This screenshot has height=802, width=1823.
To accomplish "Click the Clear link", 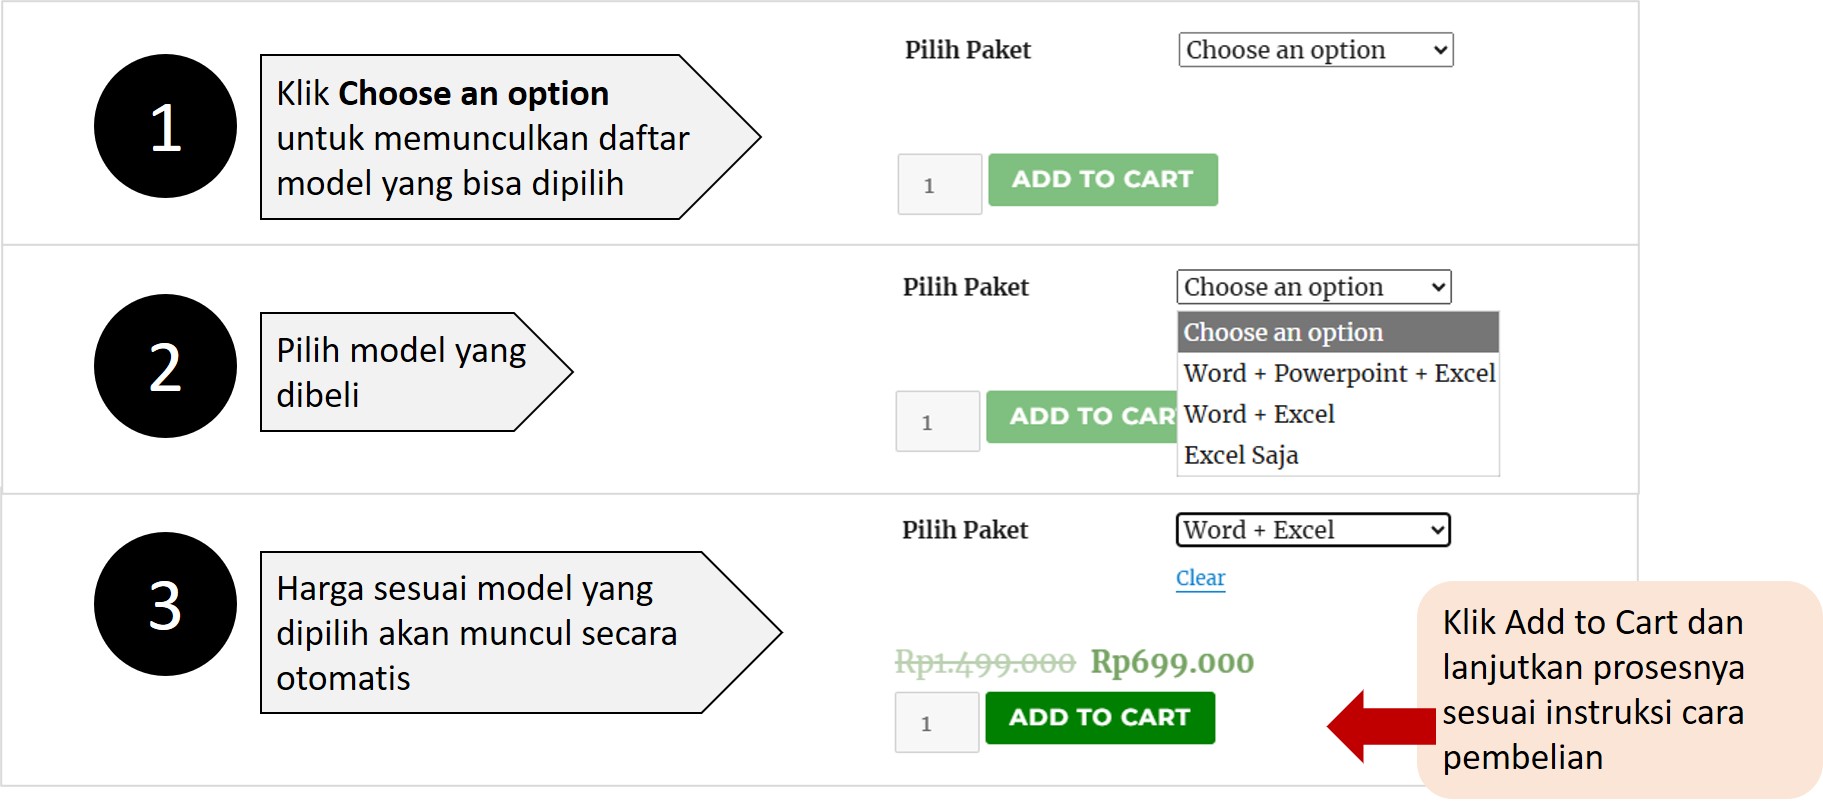I will [x=1199, y=577].
